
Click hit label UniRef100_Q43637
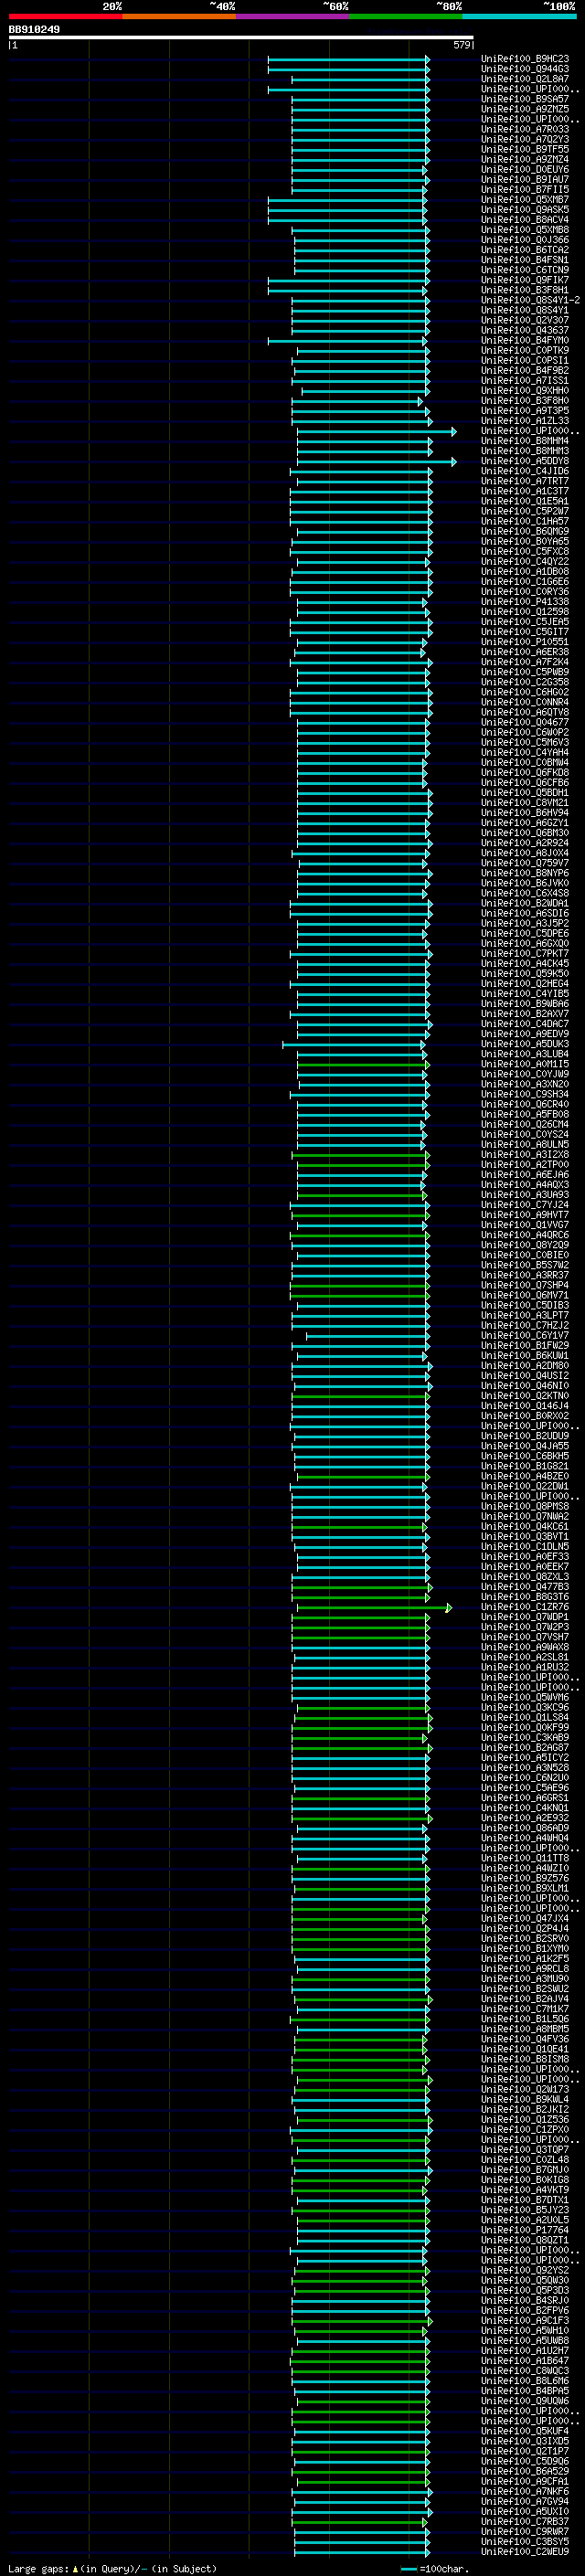[524, 330]
